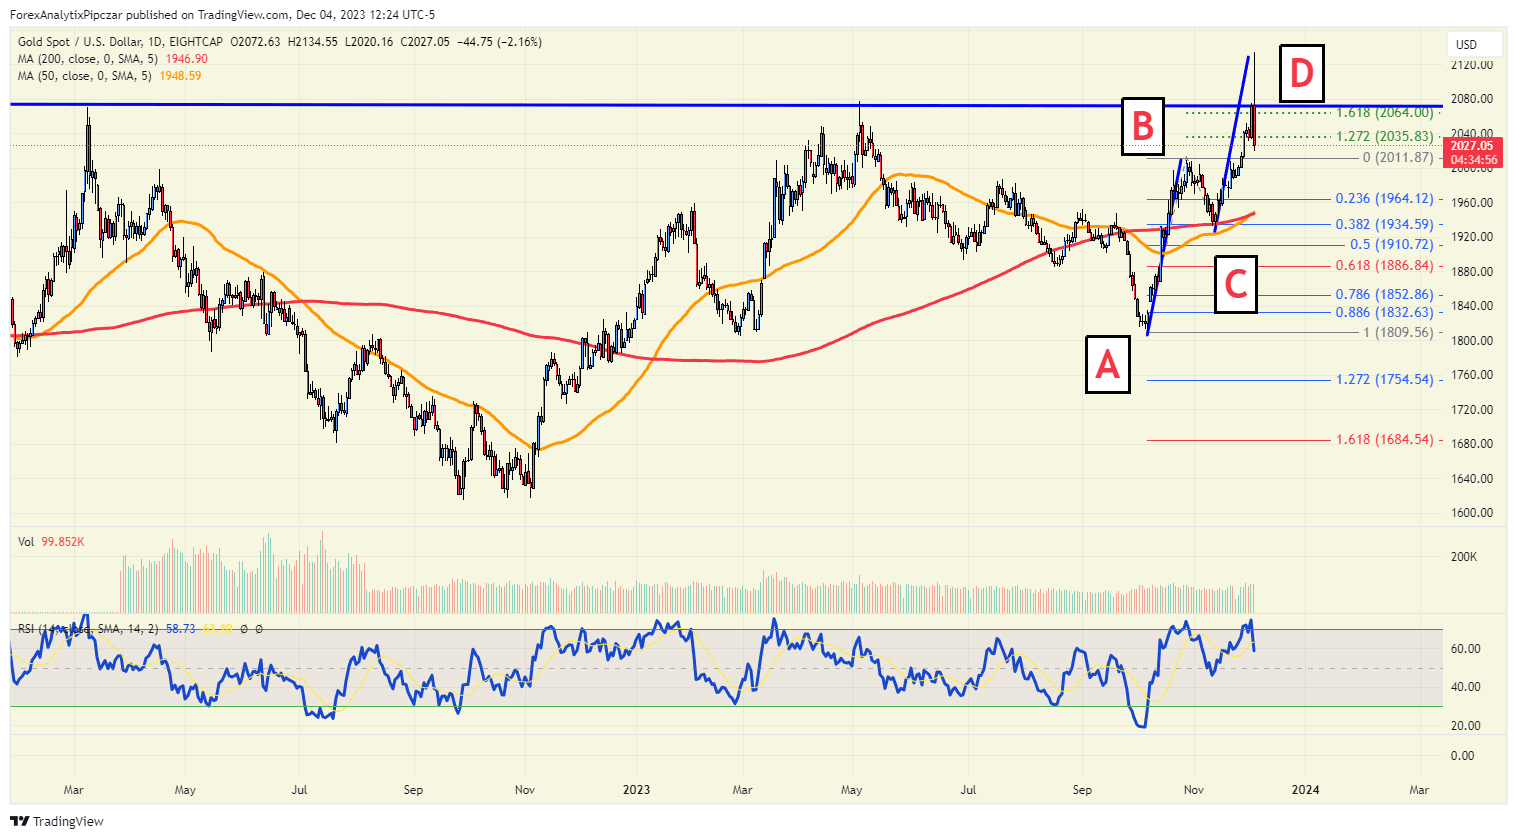Click the 0.618 (1886.84) Fibonacci label

coord(1384,266)
